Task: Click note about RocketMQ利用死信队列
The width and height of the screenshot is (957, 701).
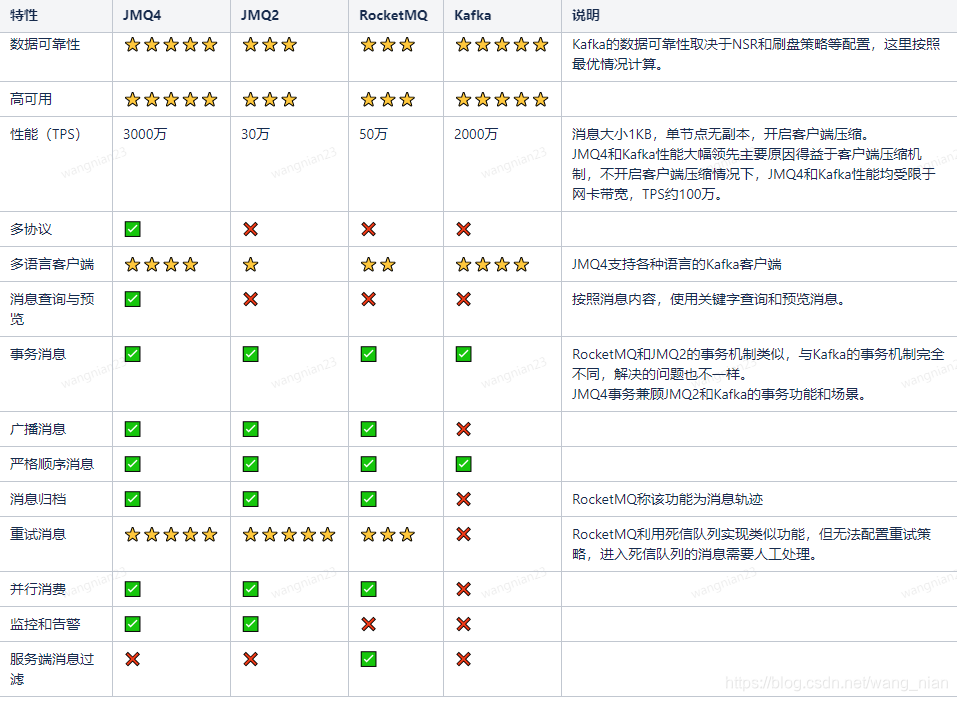Action: (751, 544)
